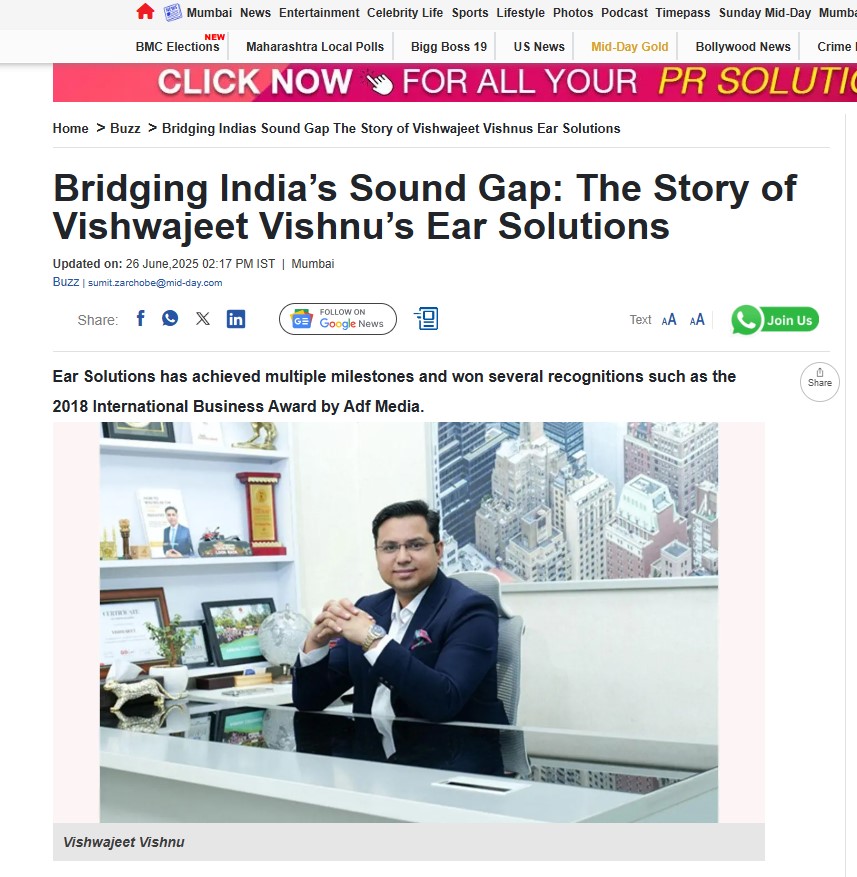Decrease article text size
The width and height of the screenshot is (857, 877).
click(669, 319)
